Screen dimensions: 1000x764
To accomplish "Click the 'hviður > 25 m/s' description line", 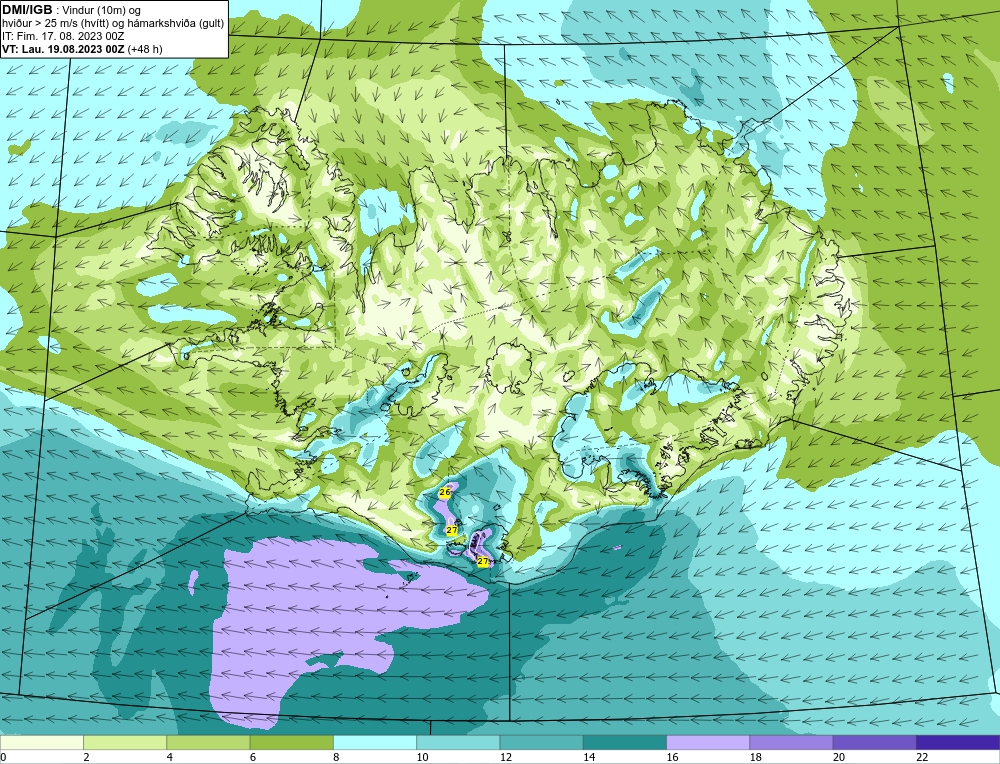I will click(113, 24).
